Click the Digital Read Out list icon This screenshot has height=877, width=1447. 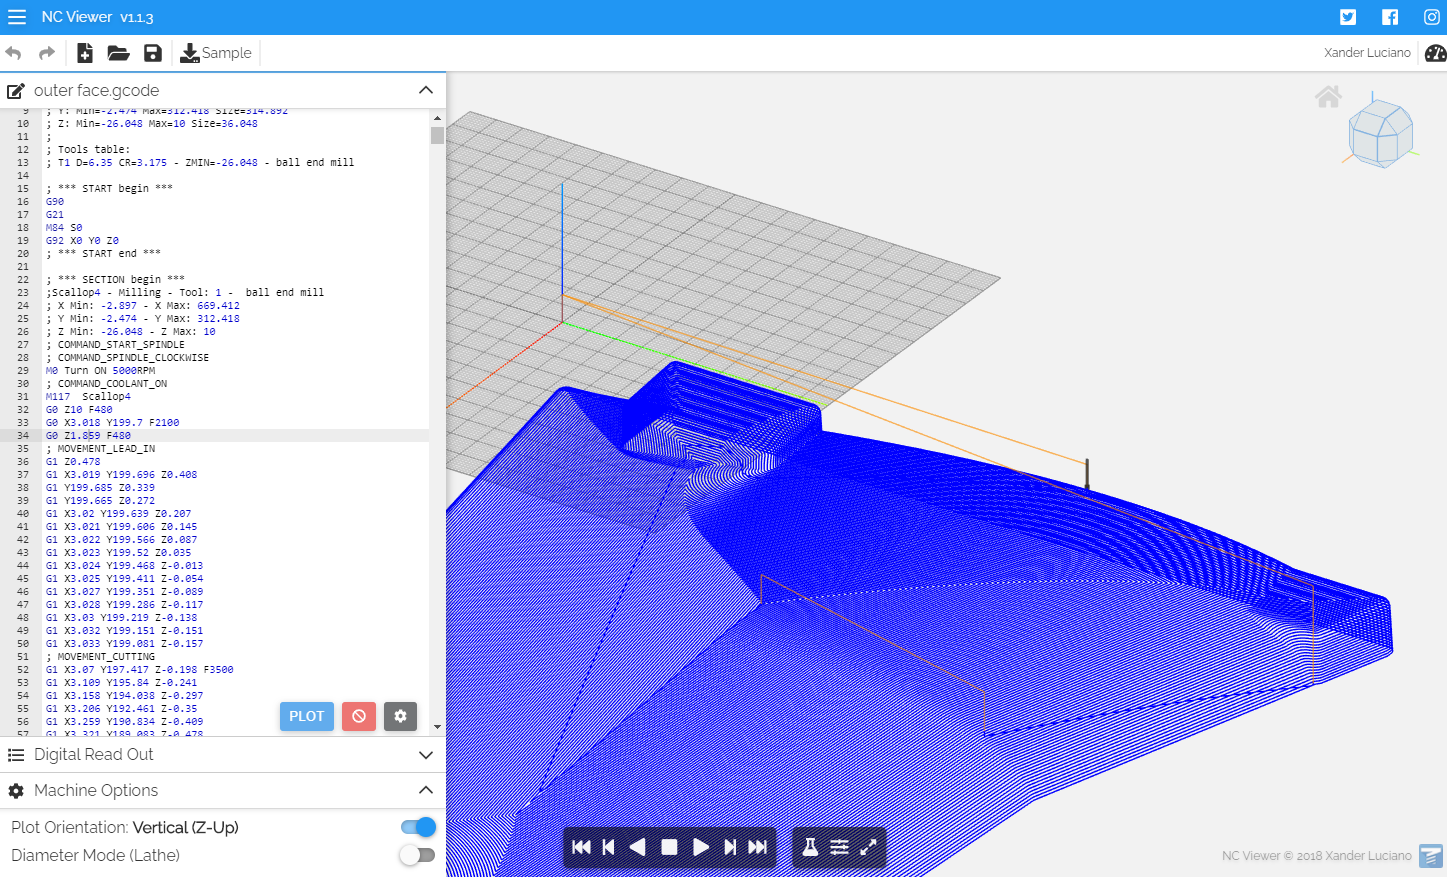16,755
